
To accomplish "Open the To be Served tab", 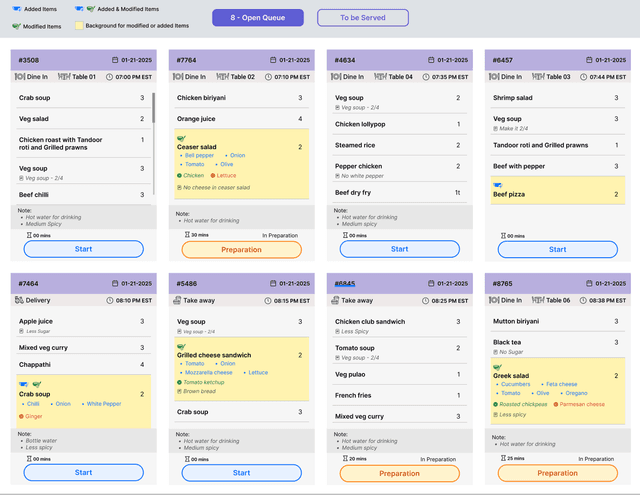I will click(x=362, y=18).
